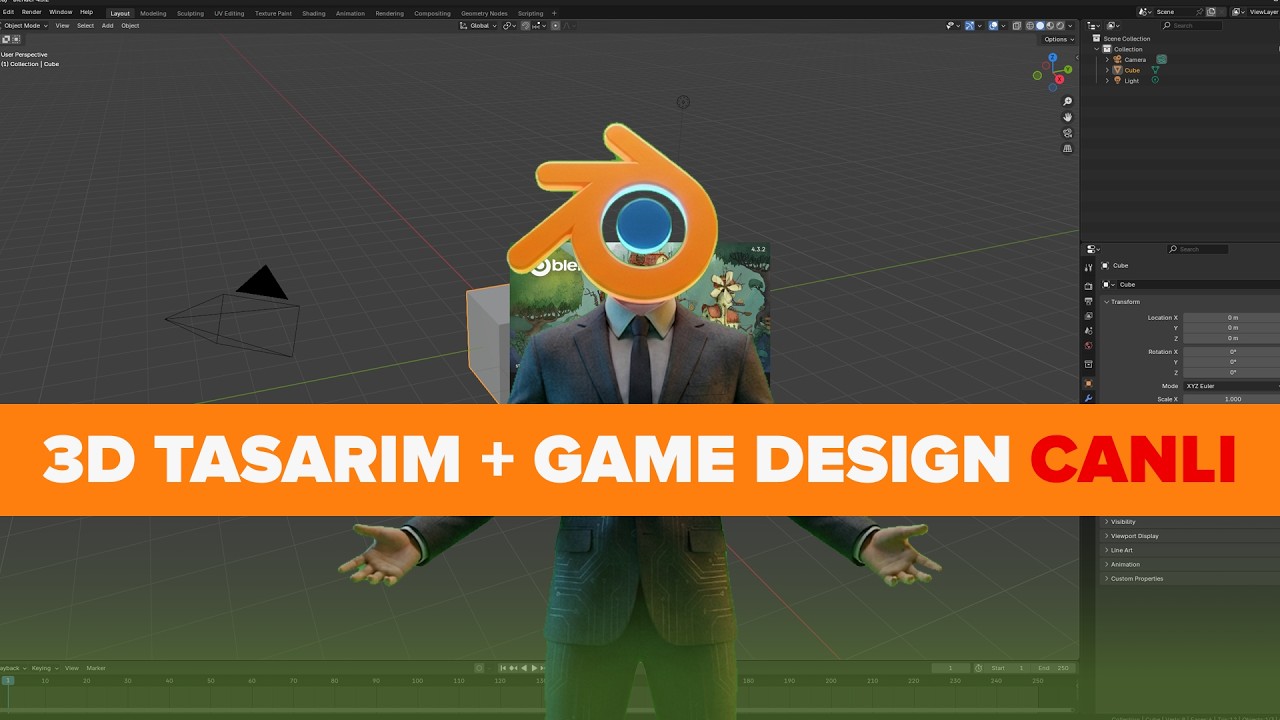Click the Z axis on navigation gizmo

[x=1053, y=58]
